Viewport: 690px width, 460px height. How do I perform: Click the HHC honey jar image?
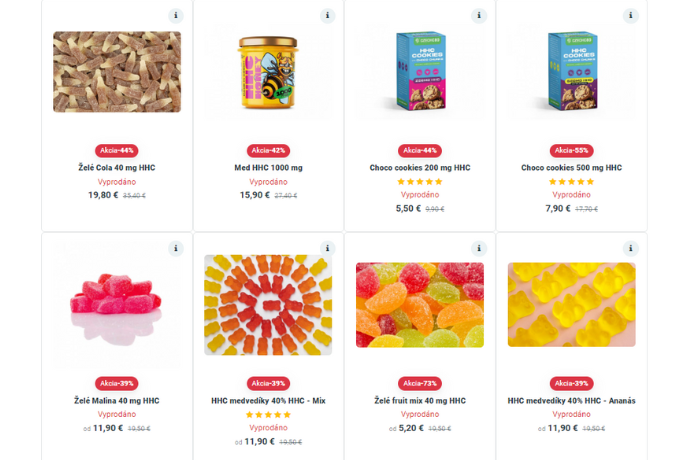[x=268, y=72]
